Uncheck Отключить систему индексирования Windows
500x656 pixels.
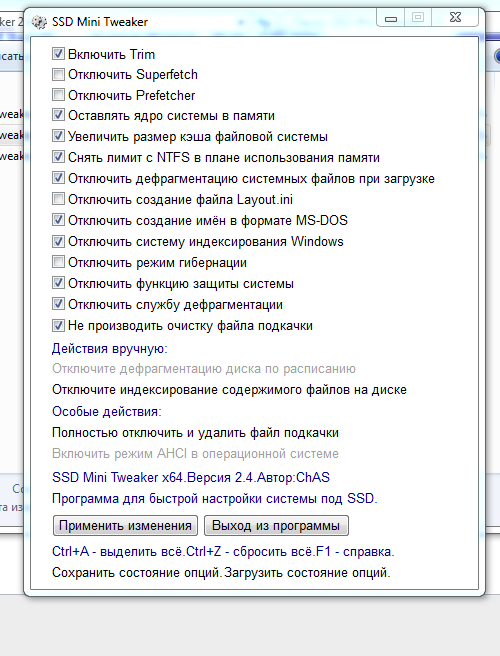click(x=58, y=241)
